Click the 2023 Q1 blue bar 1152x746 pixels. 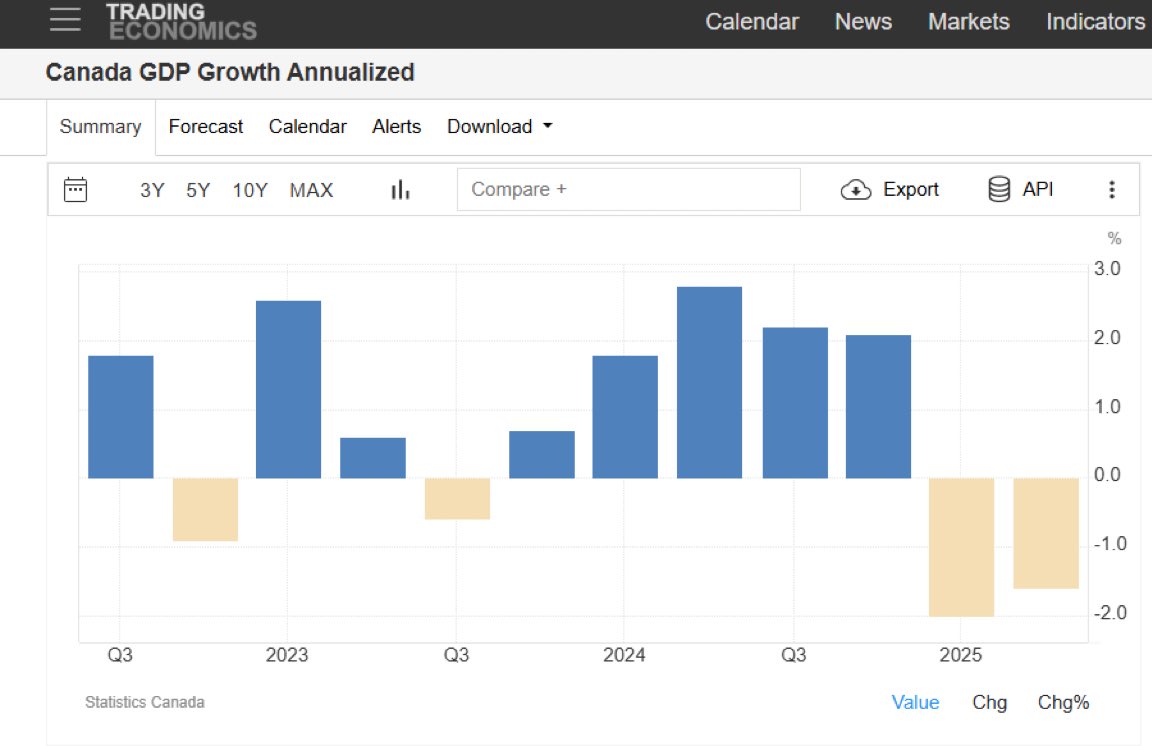point(288,390)
